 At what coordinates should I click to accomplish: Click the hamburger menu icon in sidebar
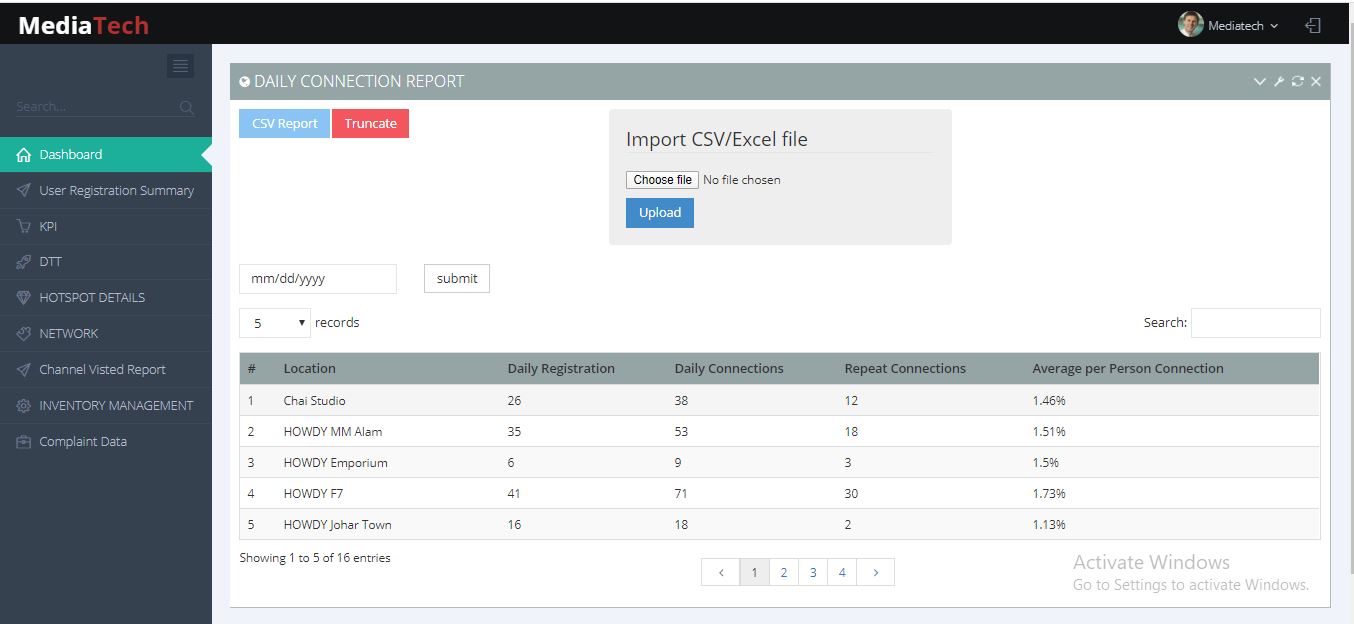tap(180, 66)
